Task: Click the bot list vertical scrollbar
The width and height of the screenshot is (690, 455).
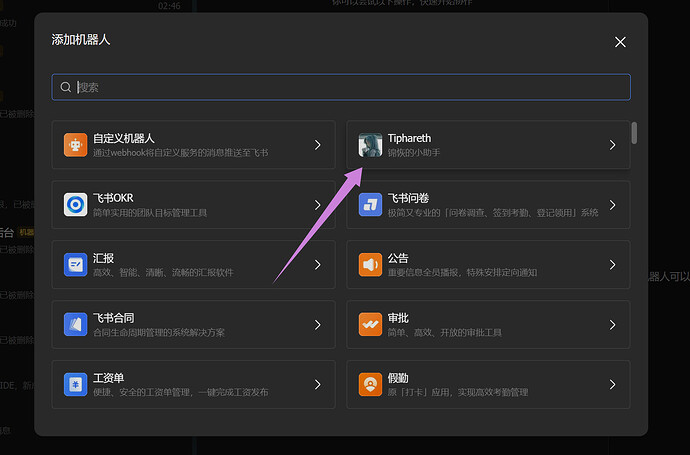Action: click(634, 133)
